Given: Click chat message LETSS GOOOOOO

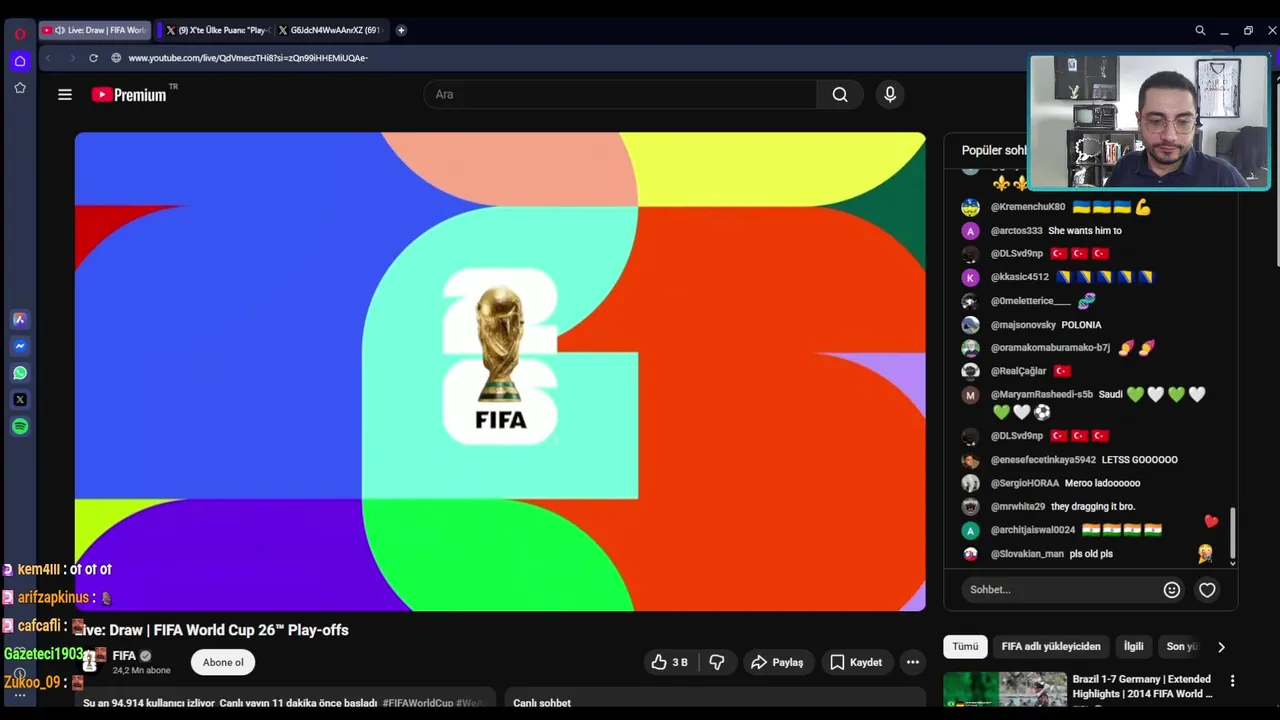Looking at the screenshot, I should (1139, 460).
